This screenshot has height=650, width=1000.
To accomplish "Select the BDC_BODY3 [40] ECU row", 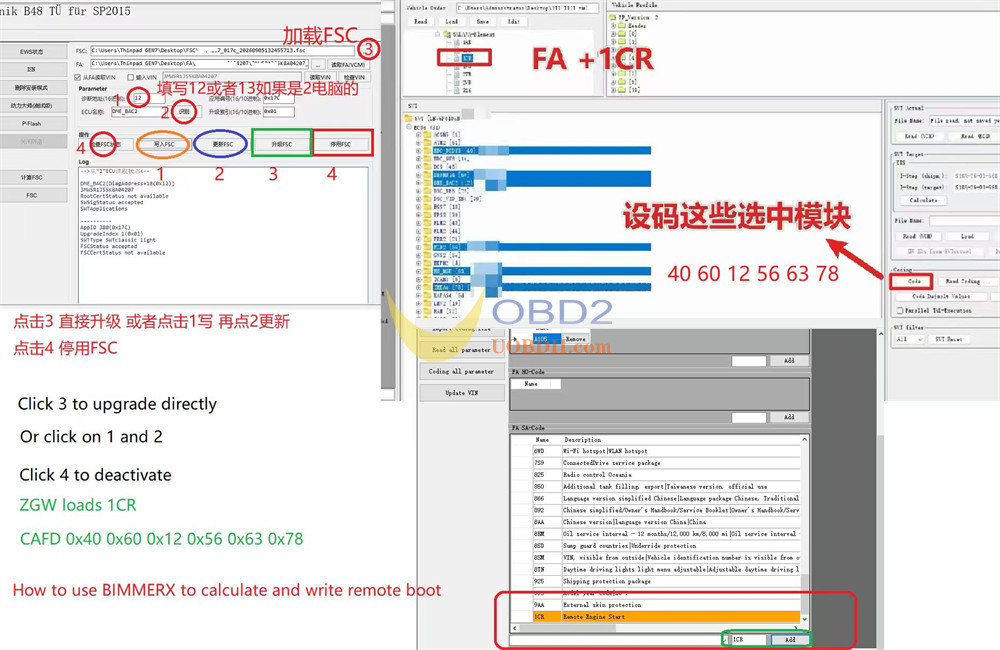I will click(x=541, y=151).
